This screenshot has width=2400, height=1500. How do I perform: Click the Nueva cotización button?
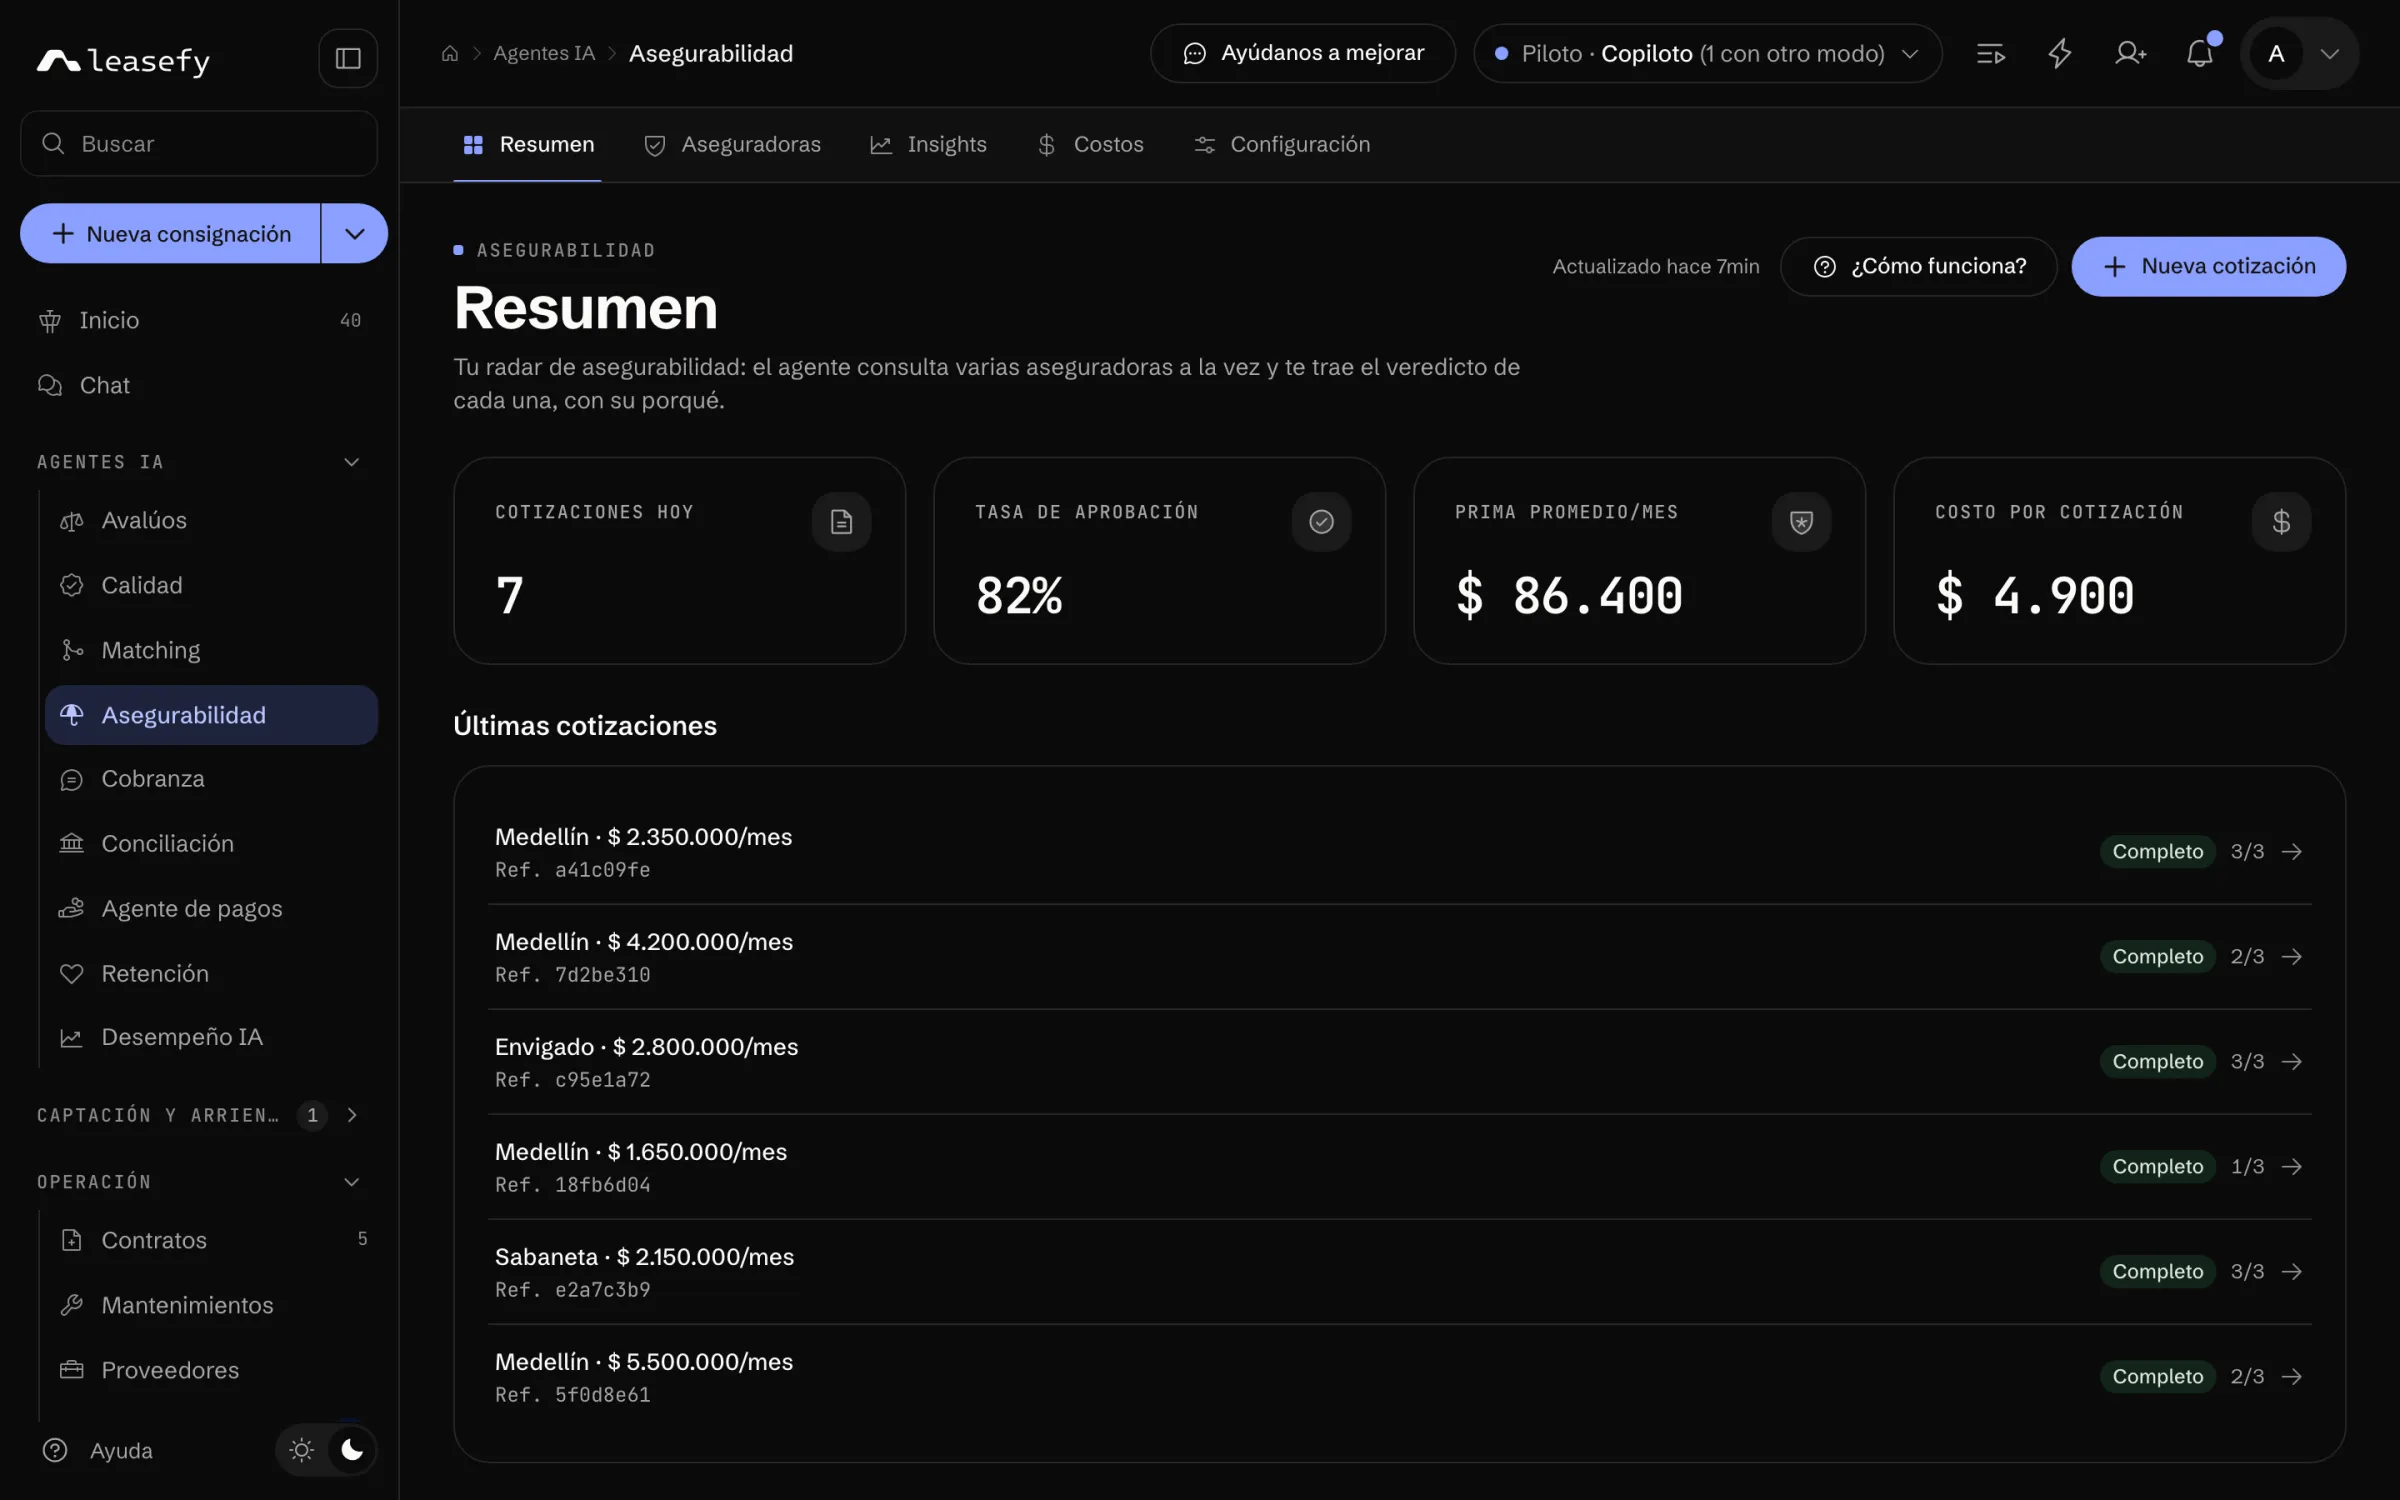pyautogui.click(x=2208, y=266)
